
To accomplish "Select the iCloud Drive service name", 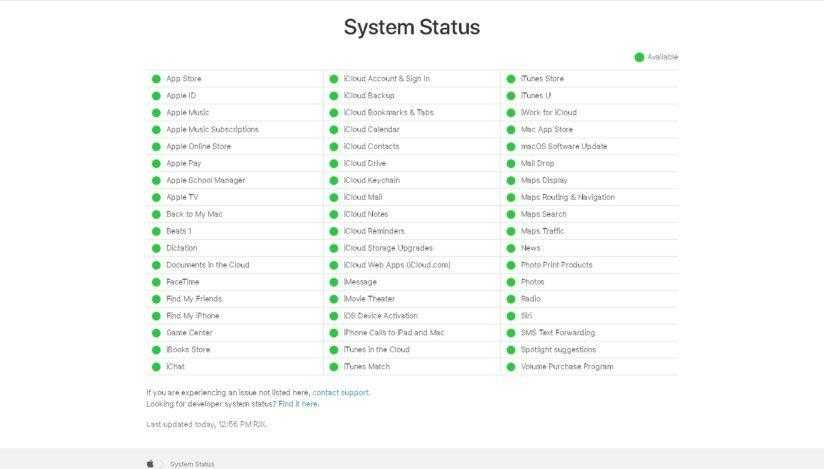I will click(364, 163).
